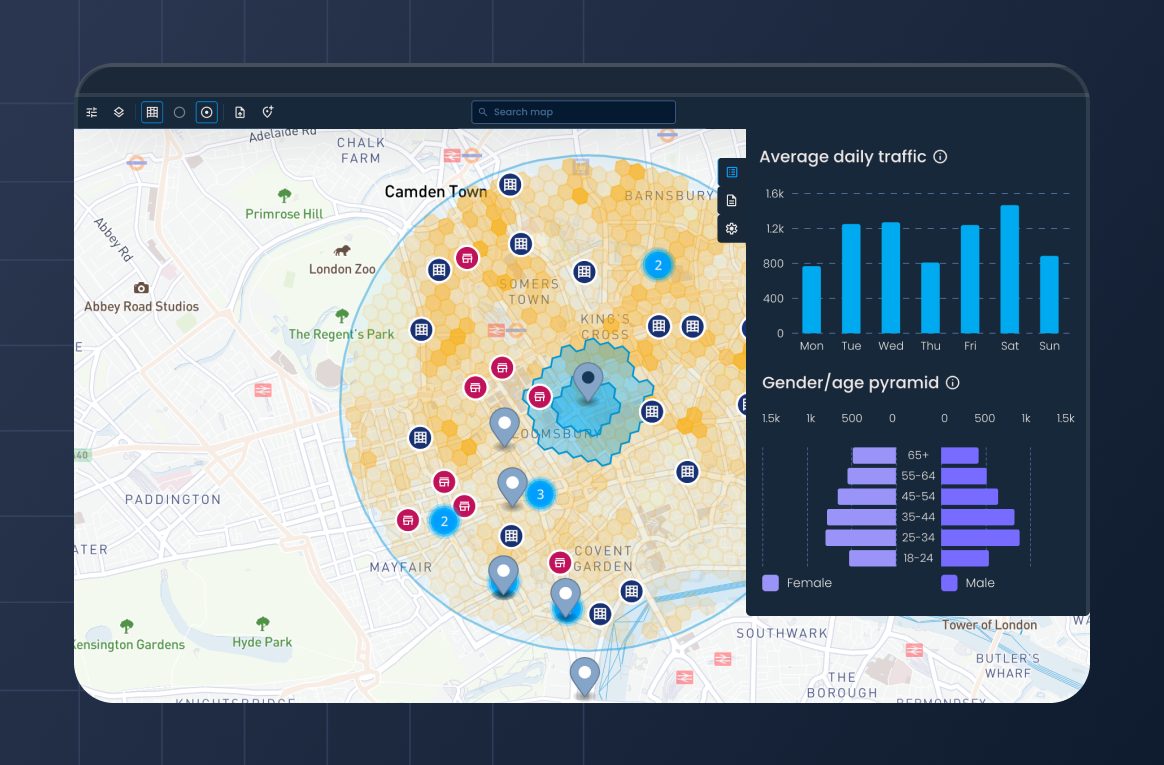This screenshot has width=1164, height=765.
Task: Click the 'Sun' day label on chart
Action: tap(1050, 346)
